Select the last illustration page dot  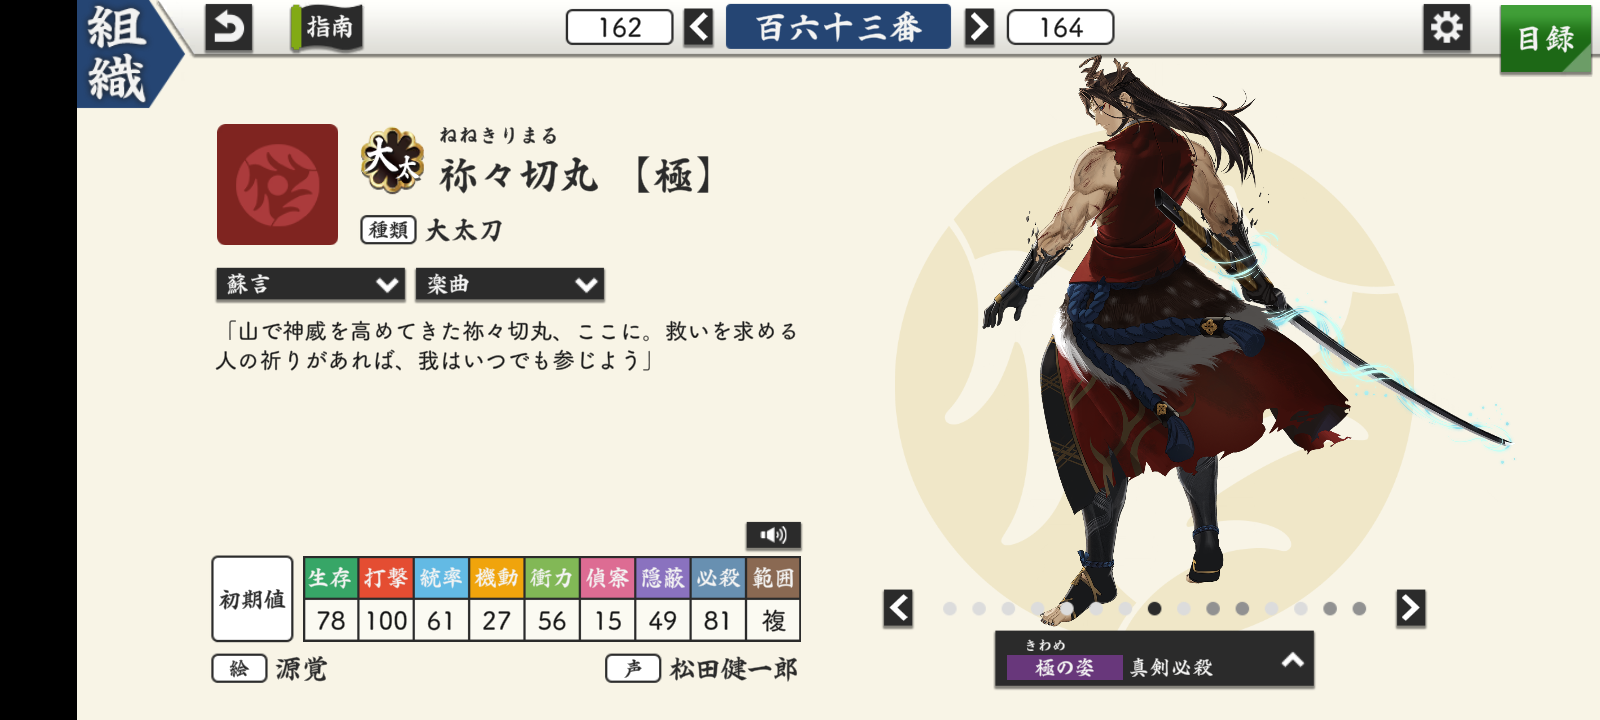coord(1359,608)
